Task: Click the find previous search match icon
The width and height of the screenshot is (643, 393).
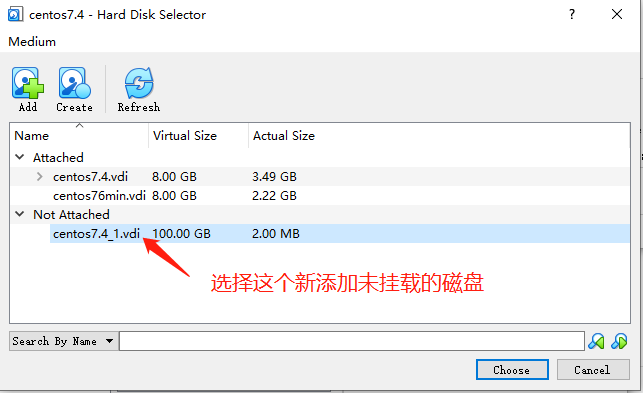Action: click(596, 341)
